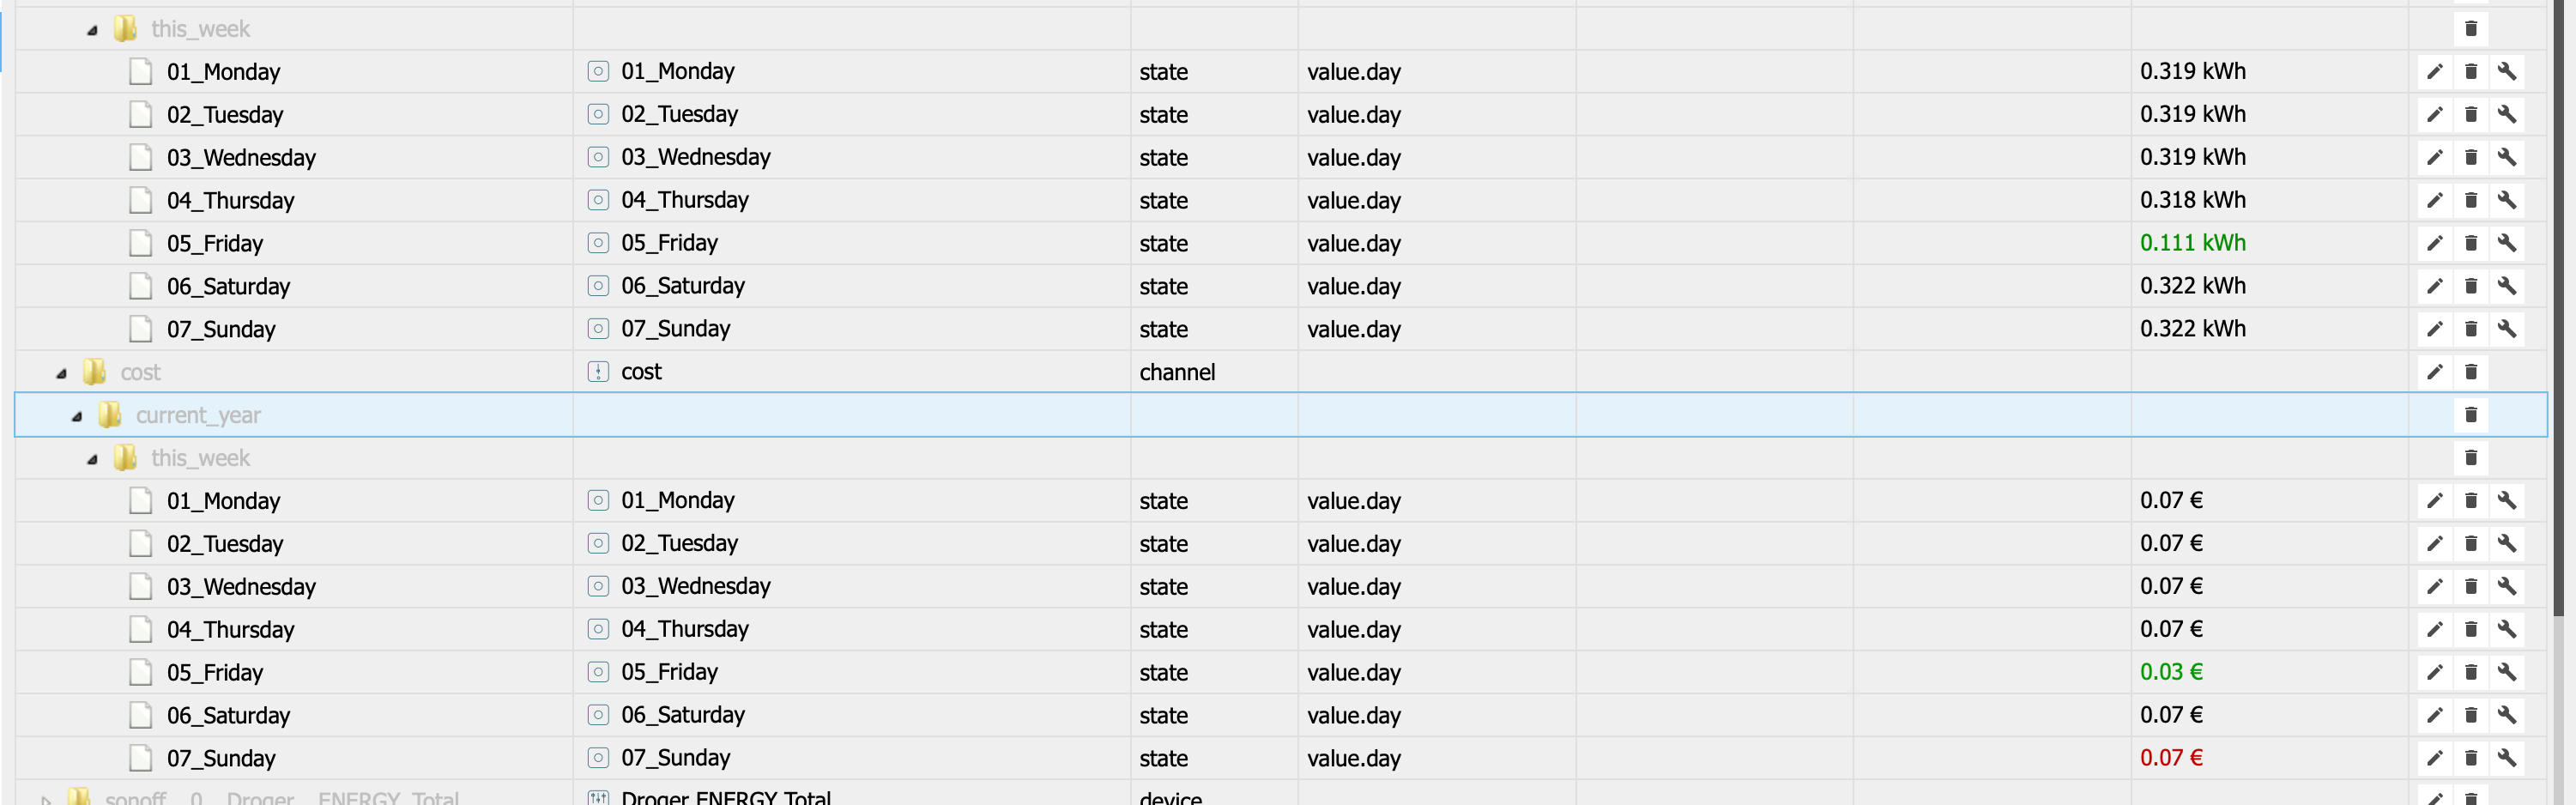The image size is (2576, 805).
Task: Delete the this_week folder under current_year
Action: (x=2470, y=458)
